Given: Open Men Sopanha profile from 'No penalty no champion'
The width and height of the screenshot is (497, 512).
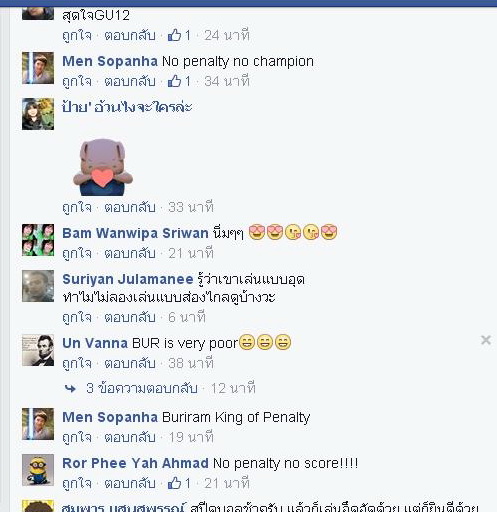Looking at the screenshot, I should click(x=110, y=61).
